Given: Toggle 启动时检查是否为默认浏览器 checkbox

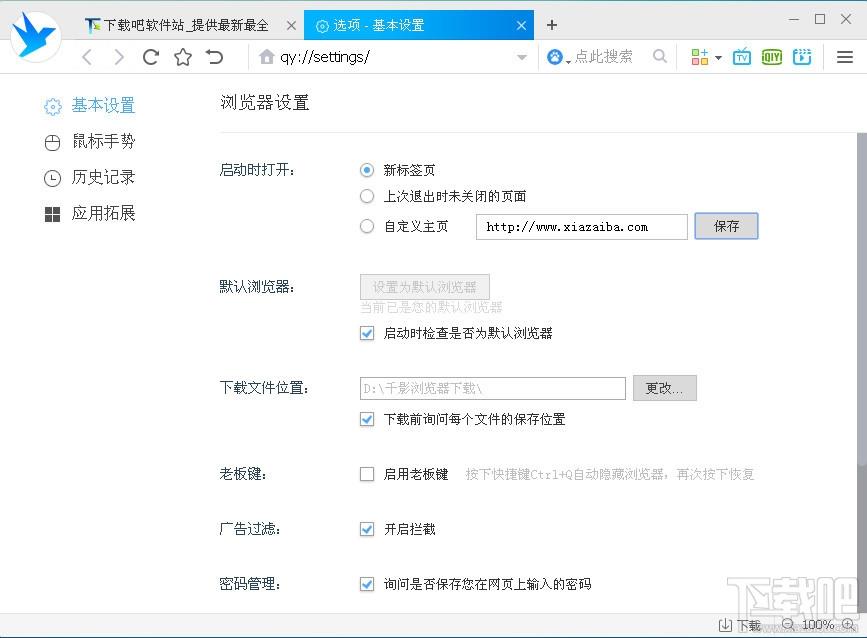Looking at the screenshot, I should 367,333.
